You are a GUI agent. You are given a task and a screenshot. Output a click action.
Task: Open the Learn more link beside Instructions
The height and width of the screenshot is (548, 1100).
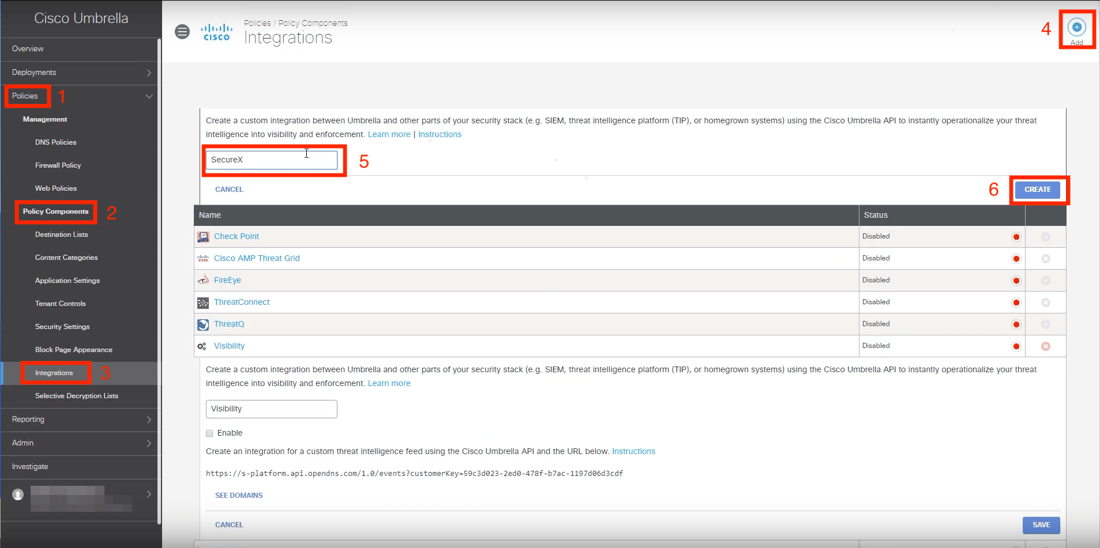pos(389,134)
